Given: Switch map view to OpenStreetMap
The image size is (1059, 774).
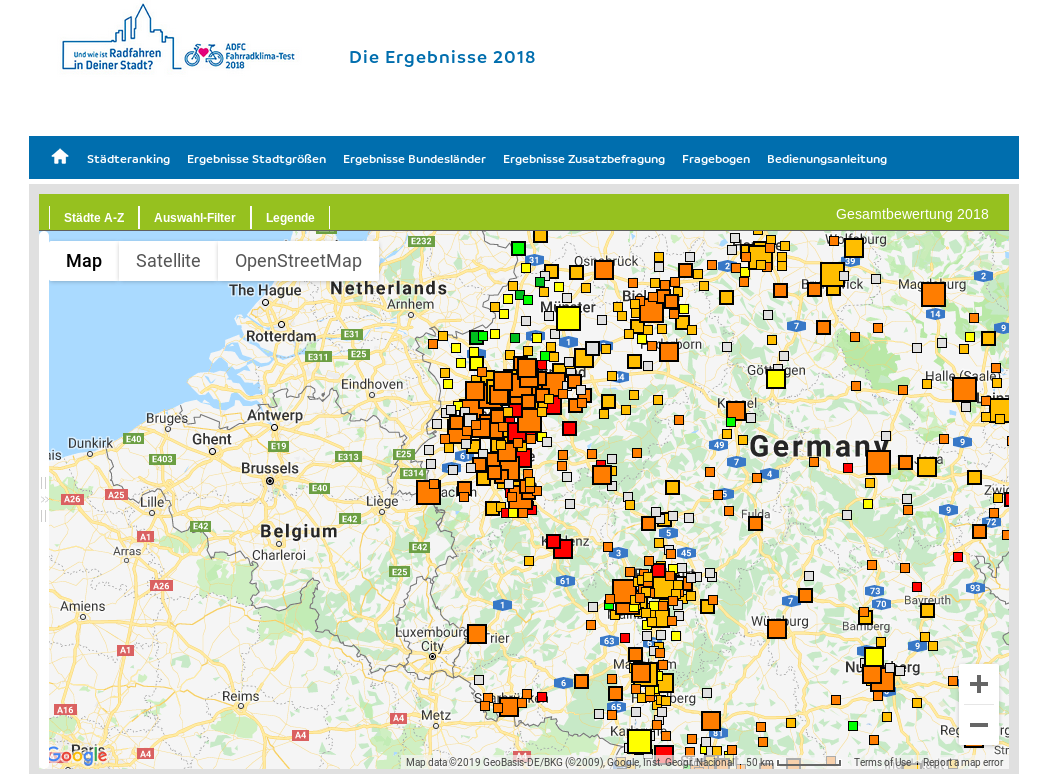Looking at the screenshot, I should (298, 261).
